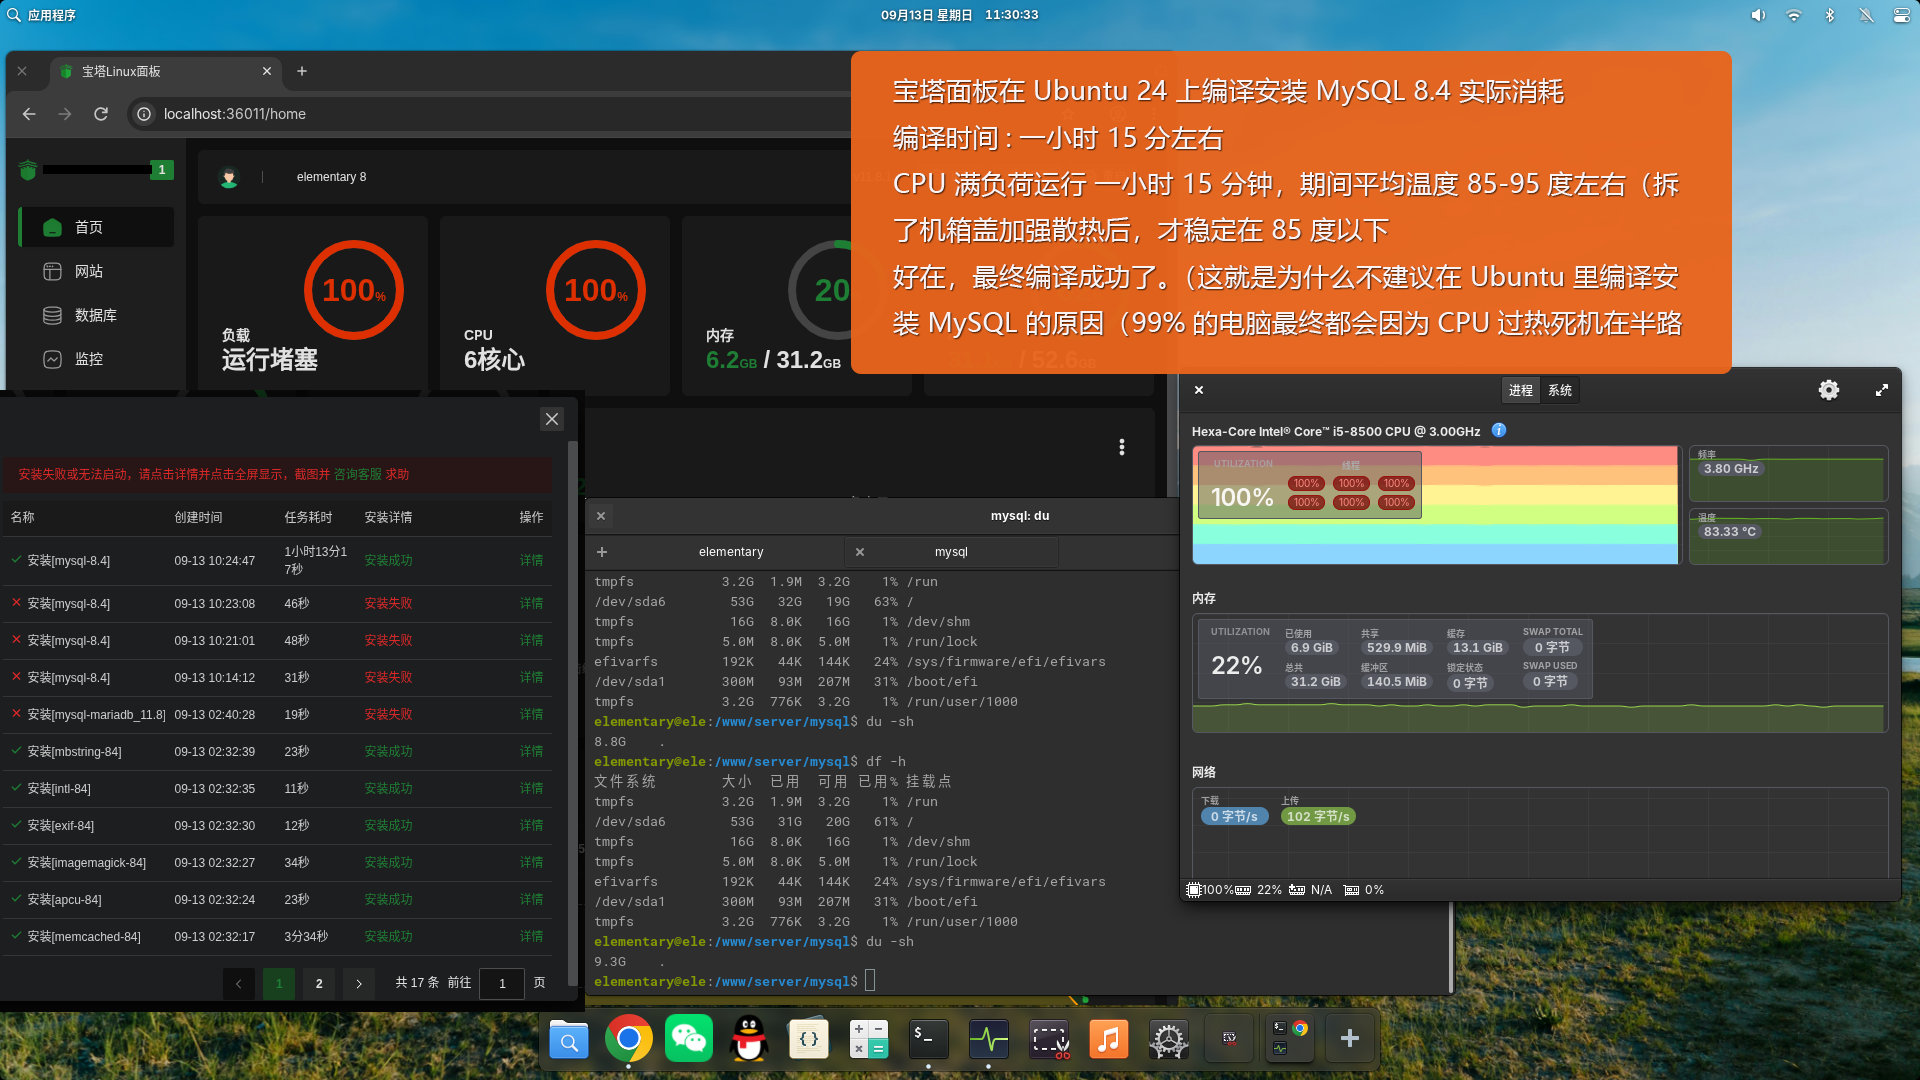Open the Code editor dock icon
1920x1080 pixels.
809,1040
